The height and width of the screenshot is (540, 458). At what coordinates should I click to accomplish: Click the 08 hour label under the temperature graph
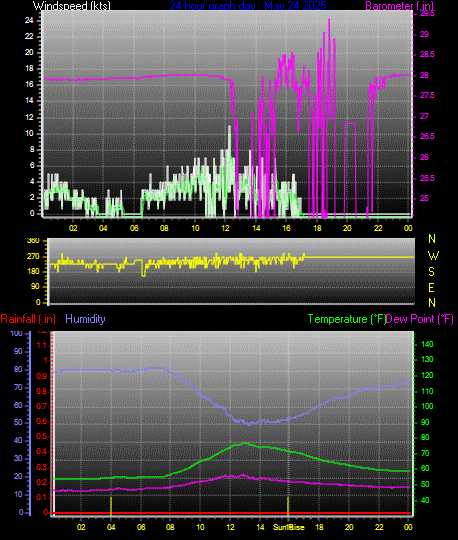pyautogui.click(x=170, y=527)
